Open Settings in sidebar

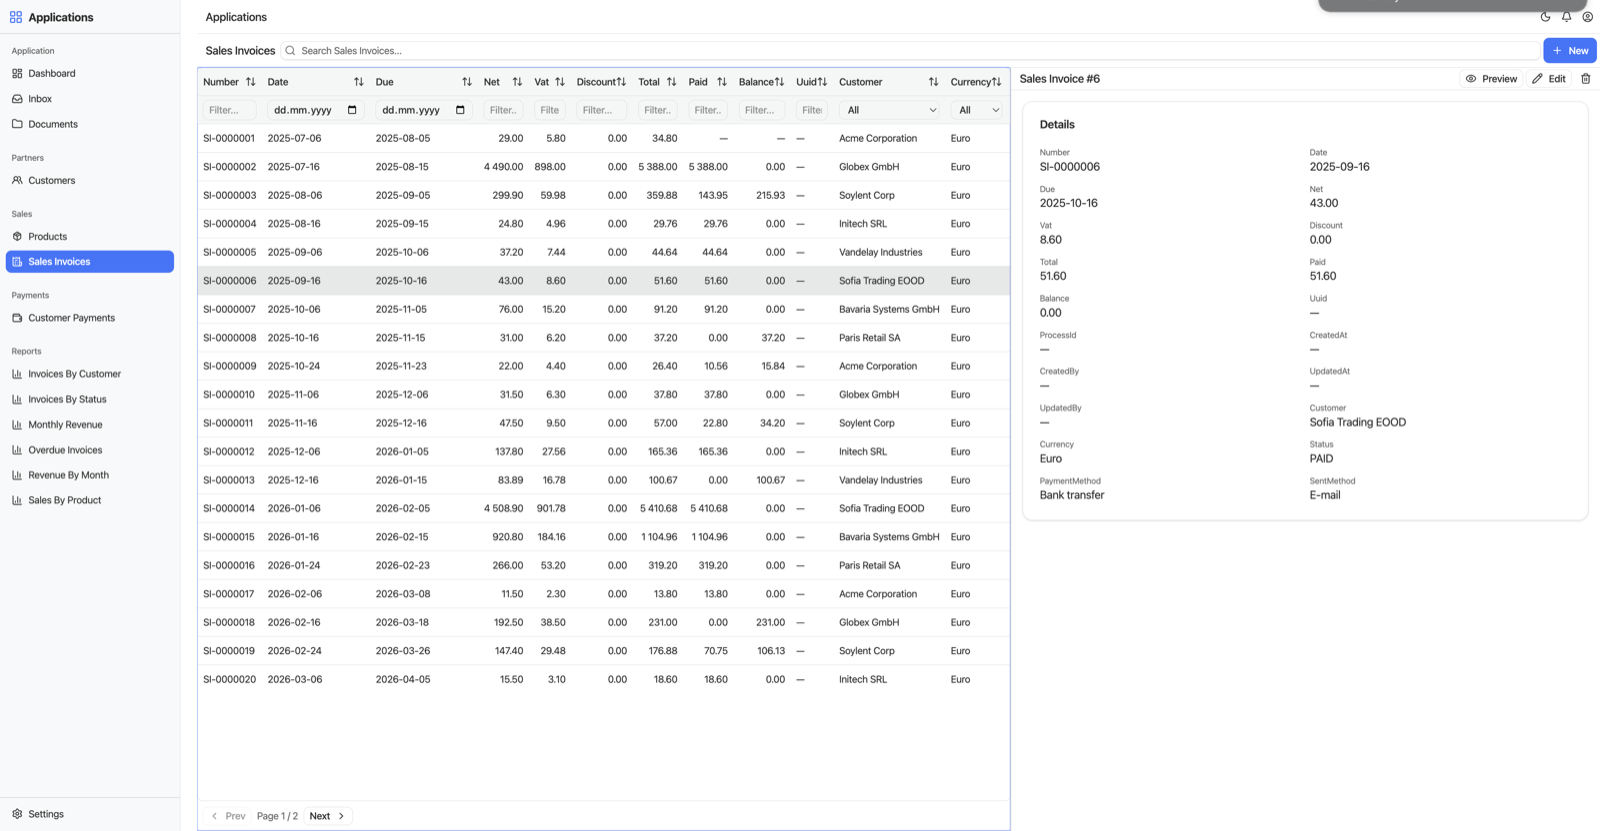90,814
